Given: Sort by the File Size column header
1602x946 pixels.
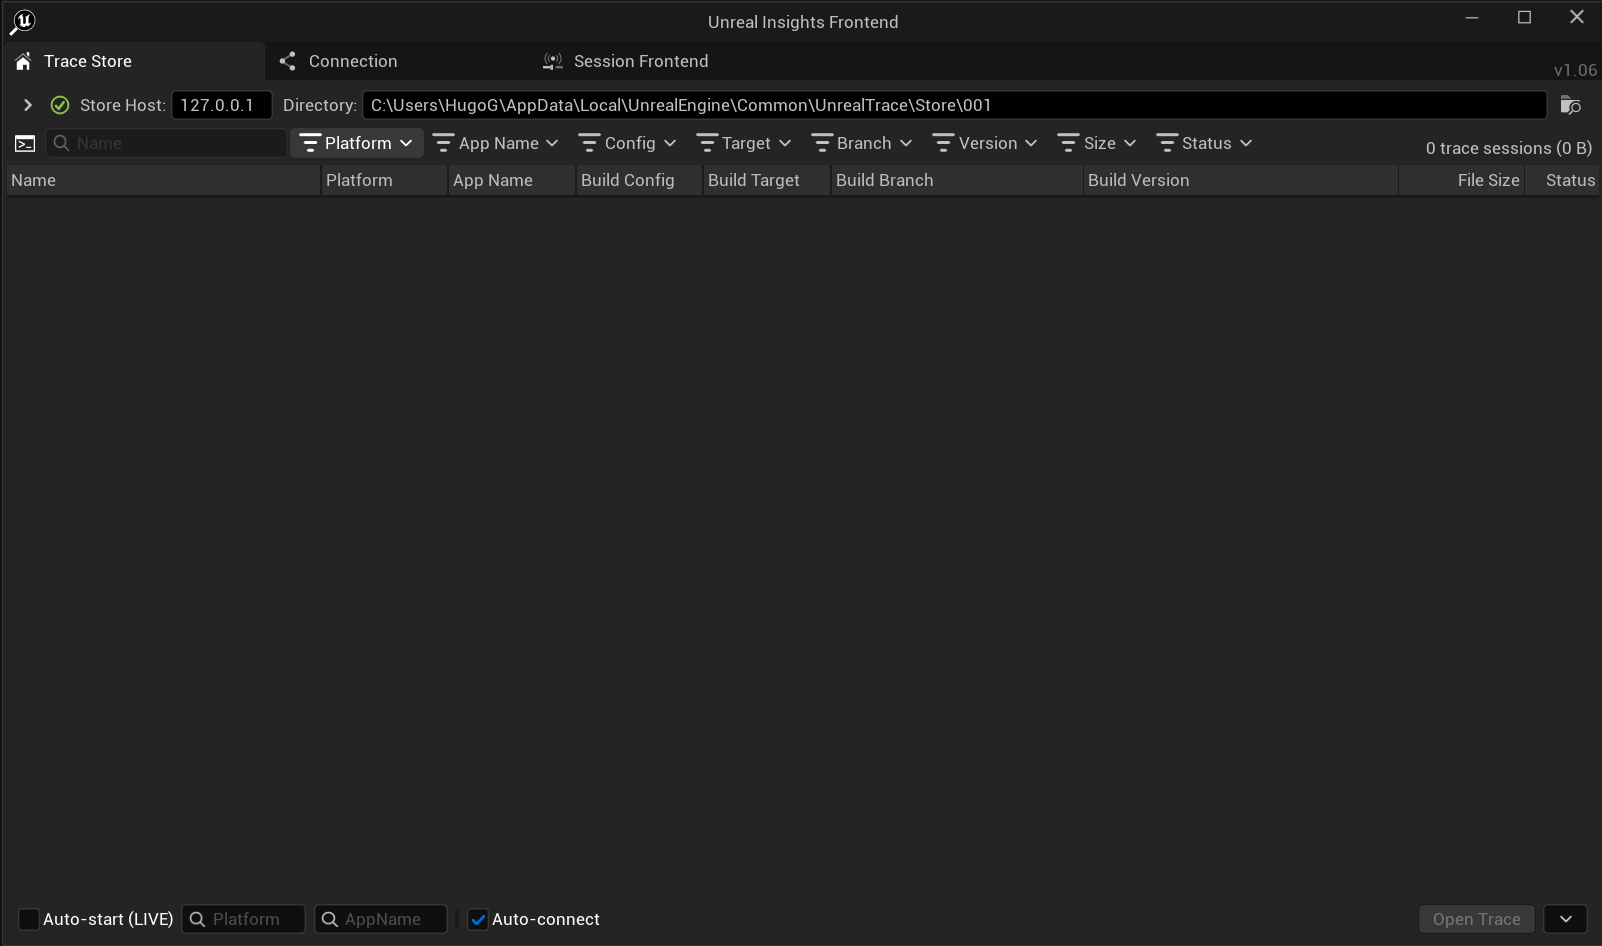Looking at the screenshot, I should (x=1462, y=180).
